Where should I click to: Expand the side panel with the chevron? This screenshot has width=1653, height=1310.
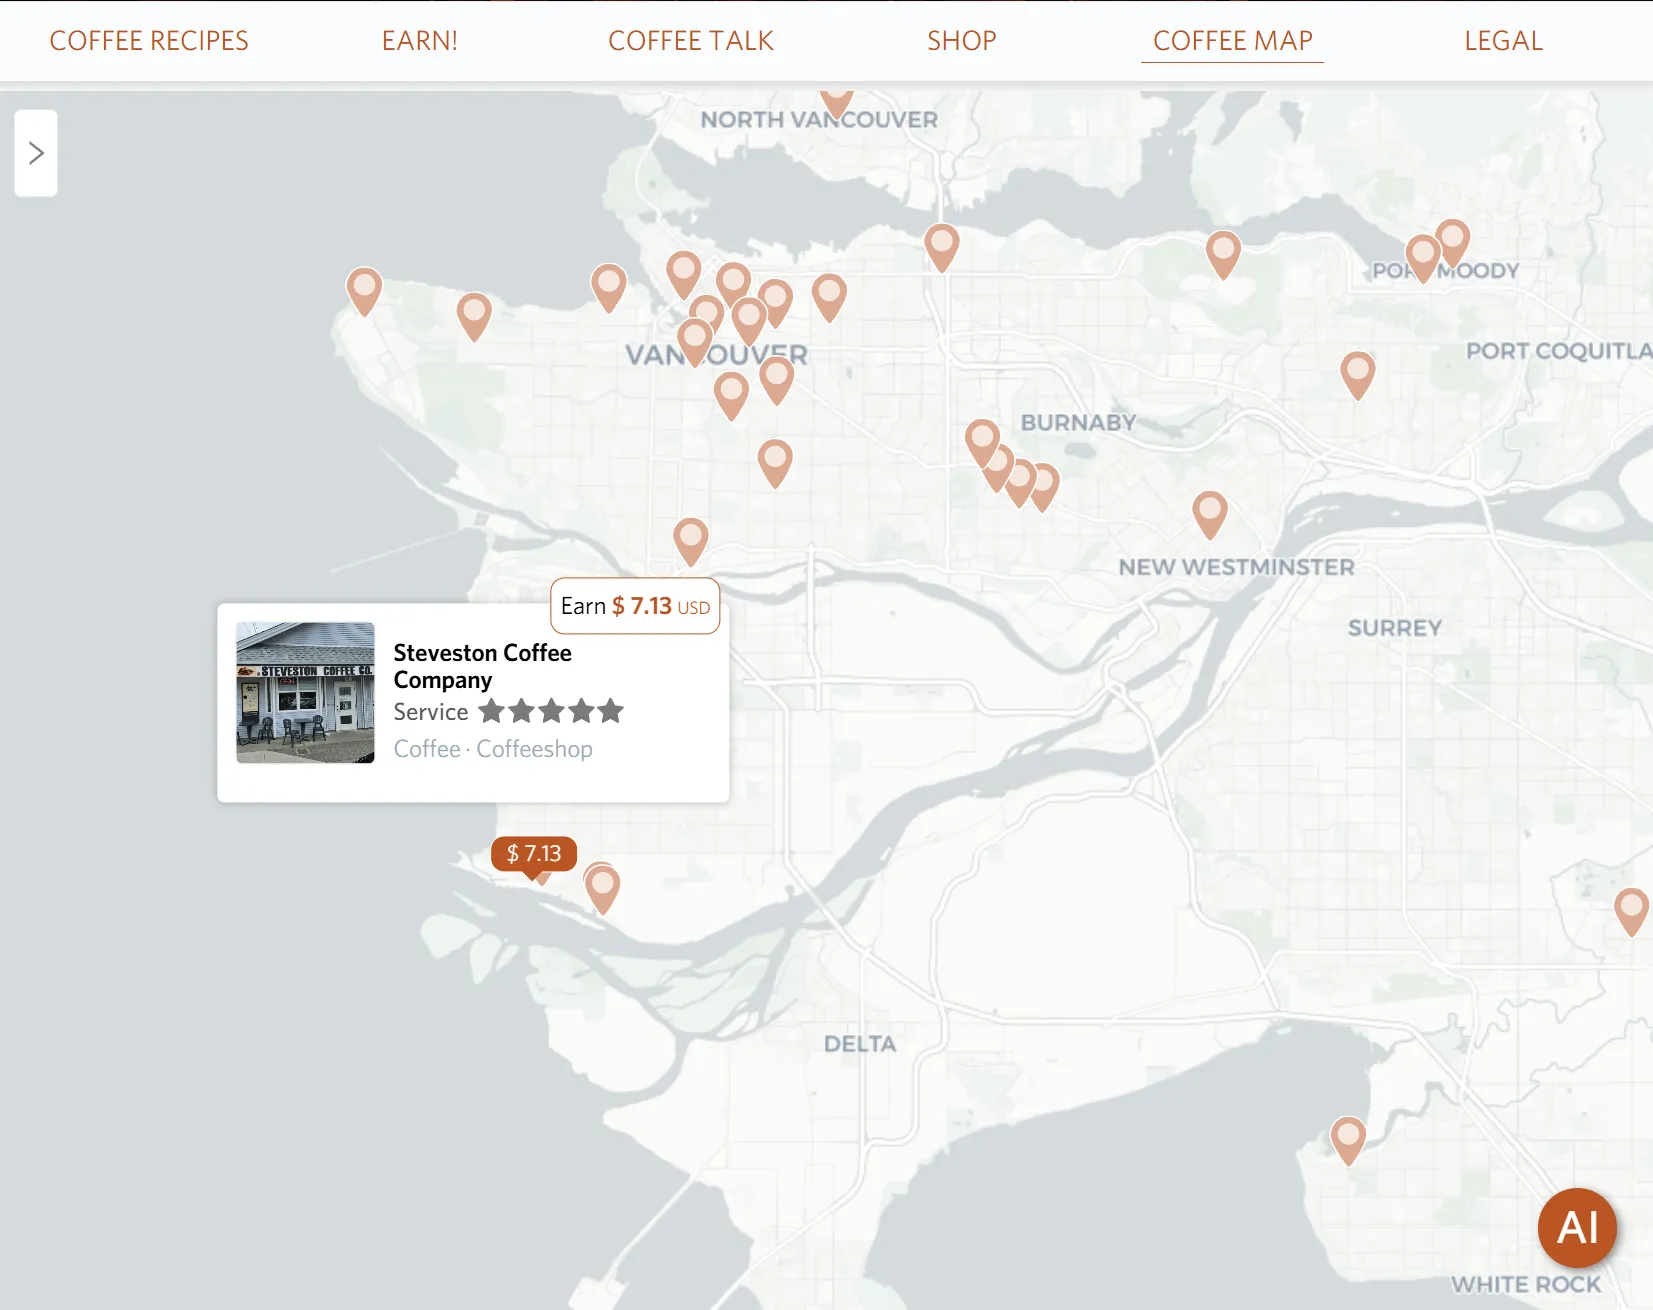pyautogui.click(x=36, y=153)
